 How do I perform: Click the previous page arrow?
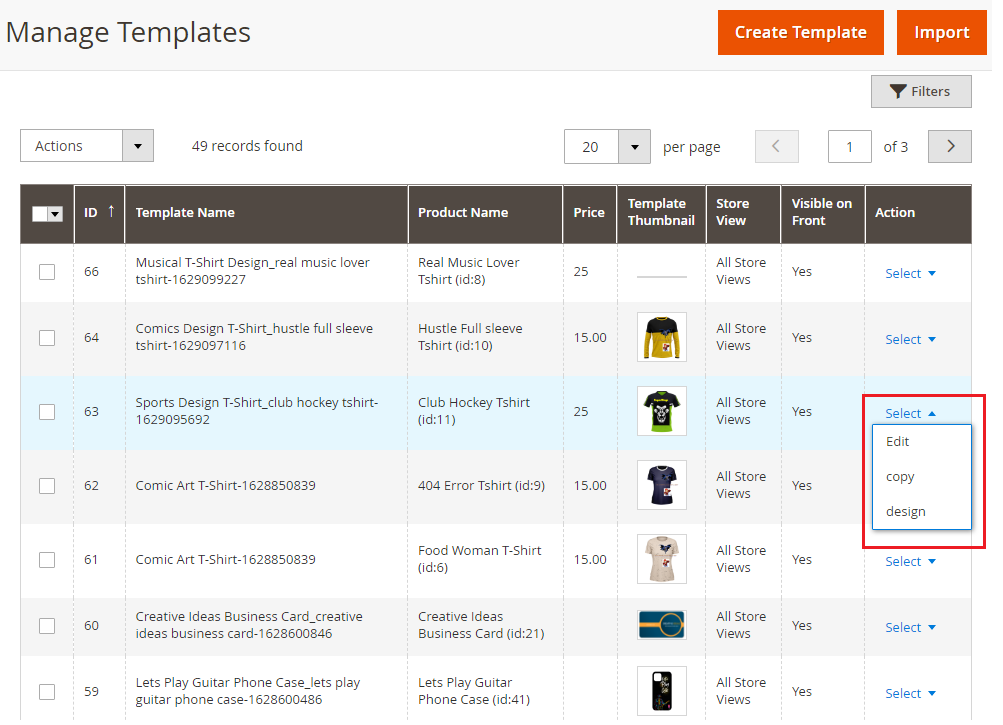(x=776, y=146)
